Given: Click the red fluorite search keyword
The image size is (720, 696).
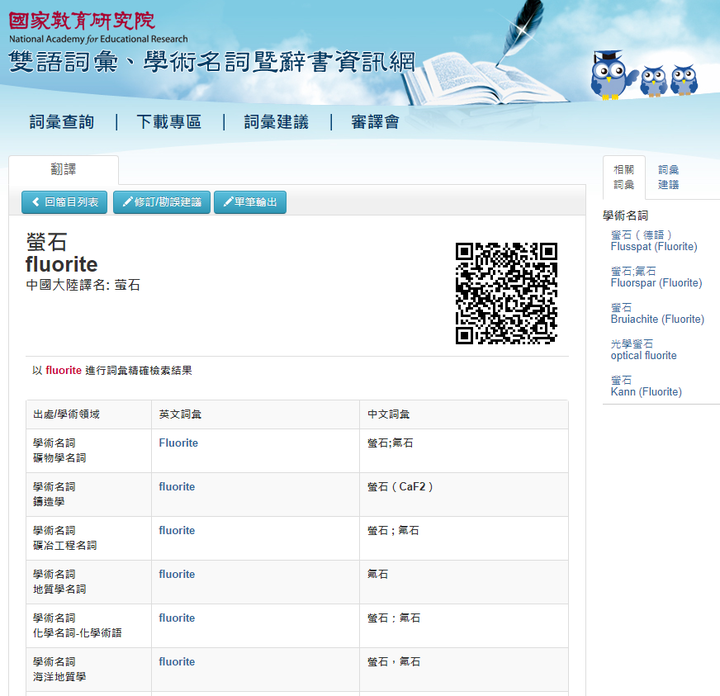Looking at the screenshot, I should [63, 370].
